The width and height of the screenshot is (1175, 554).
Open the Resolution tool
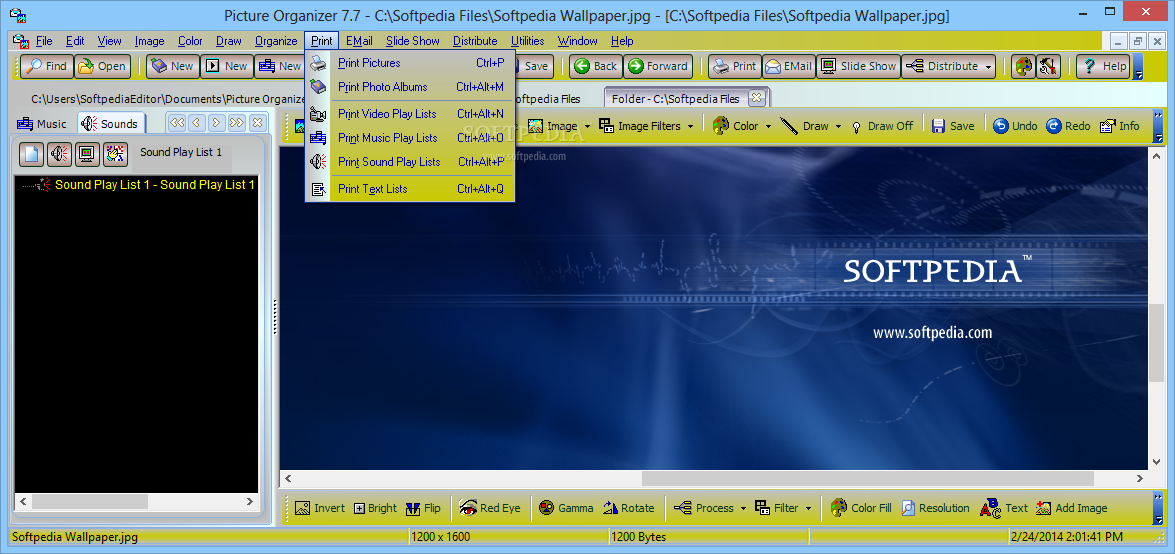click(935, 508)
